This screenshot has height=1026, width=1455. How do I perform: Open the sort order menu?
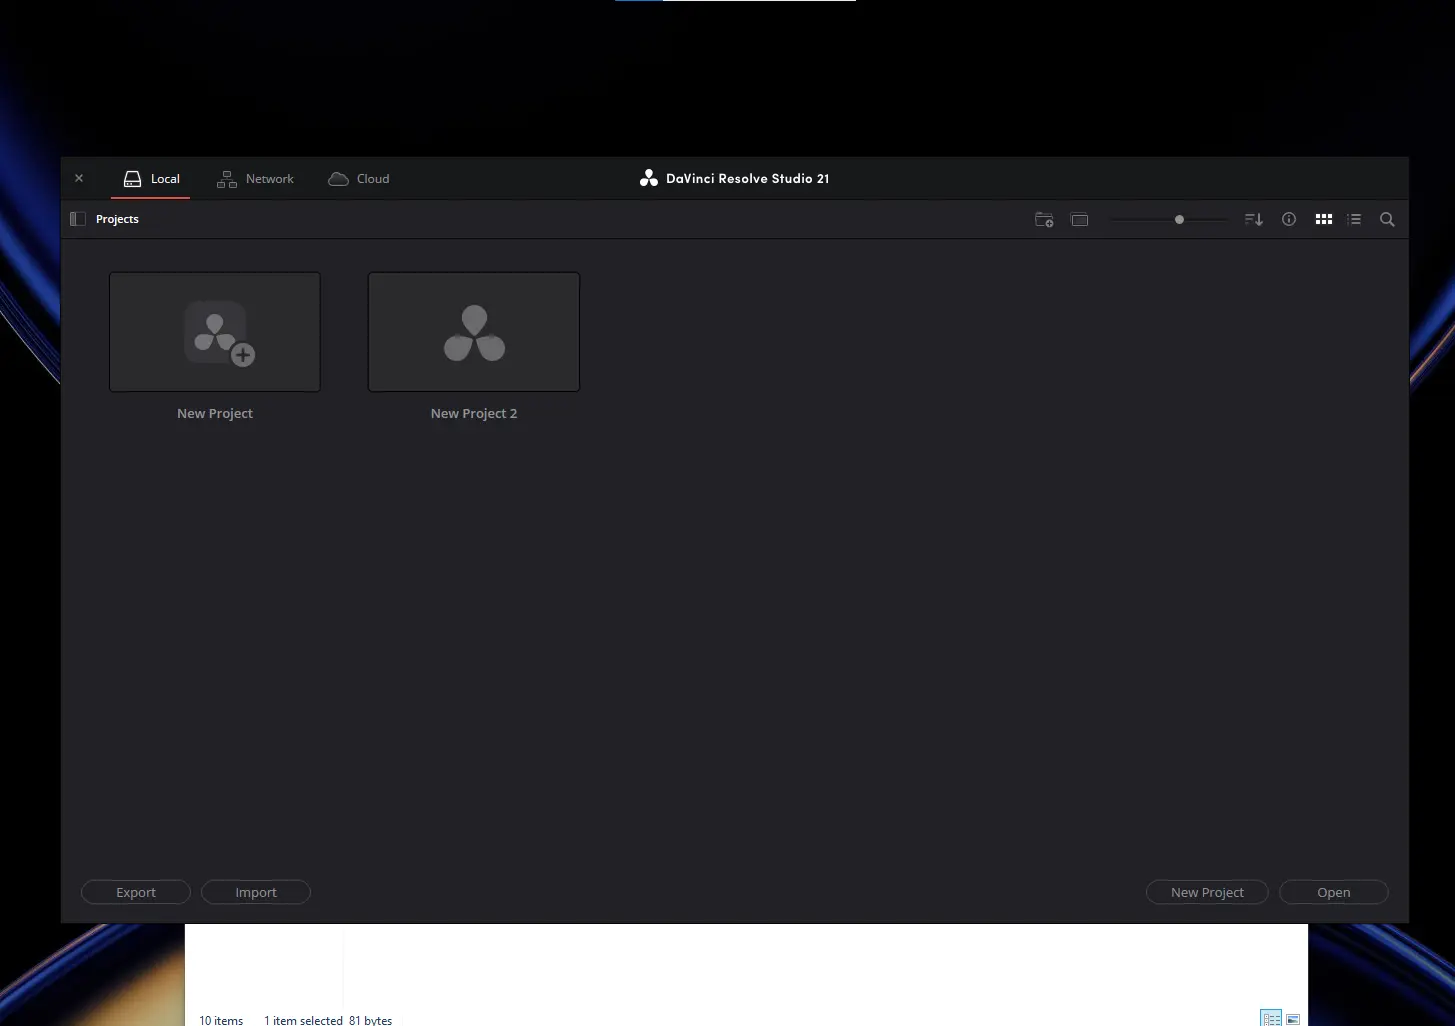[x=1254, y=219]
